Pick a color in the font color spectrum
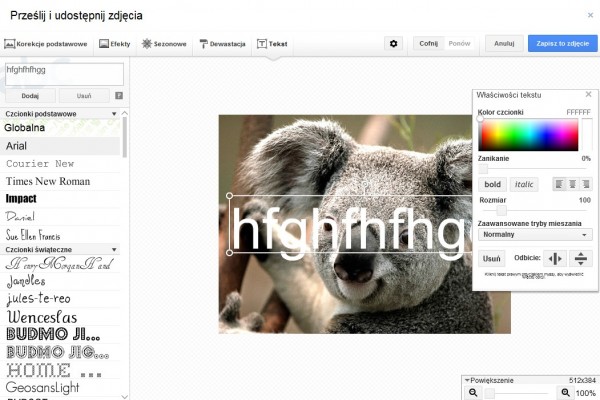 [528, 134]
